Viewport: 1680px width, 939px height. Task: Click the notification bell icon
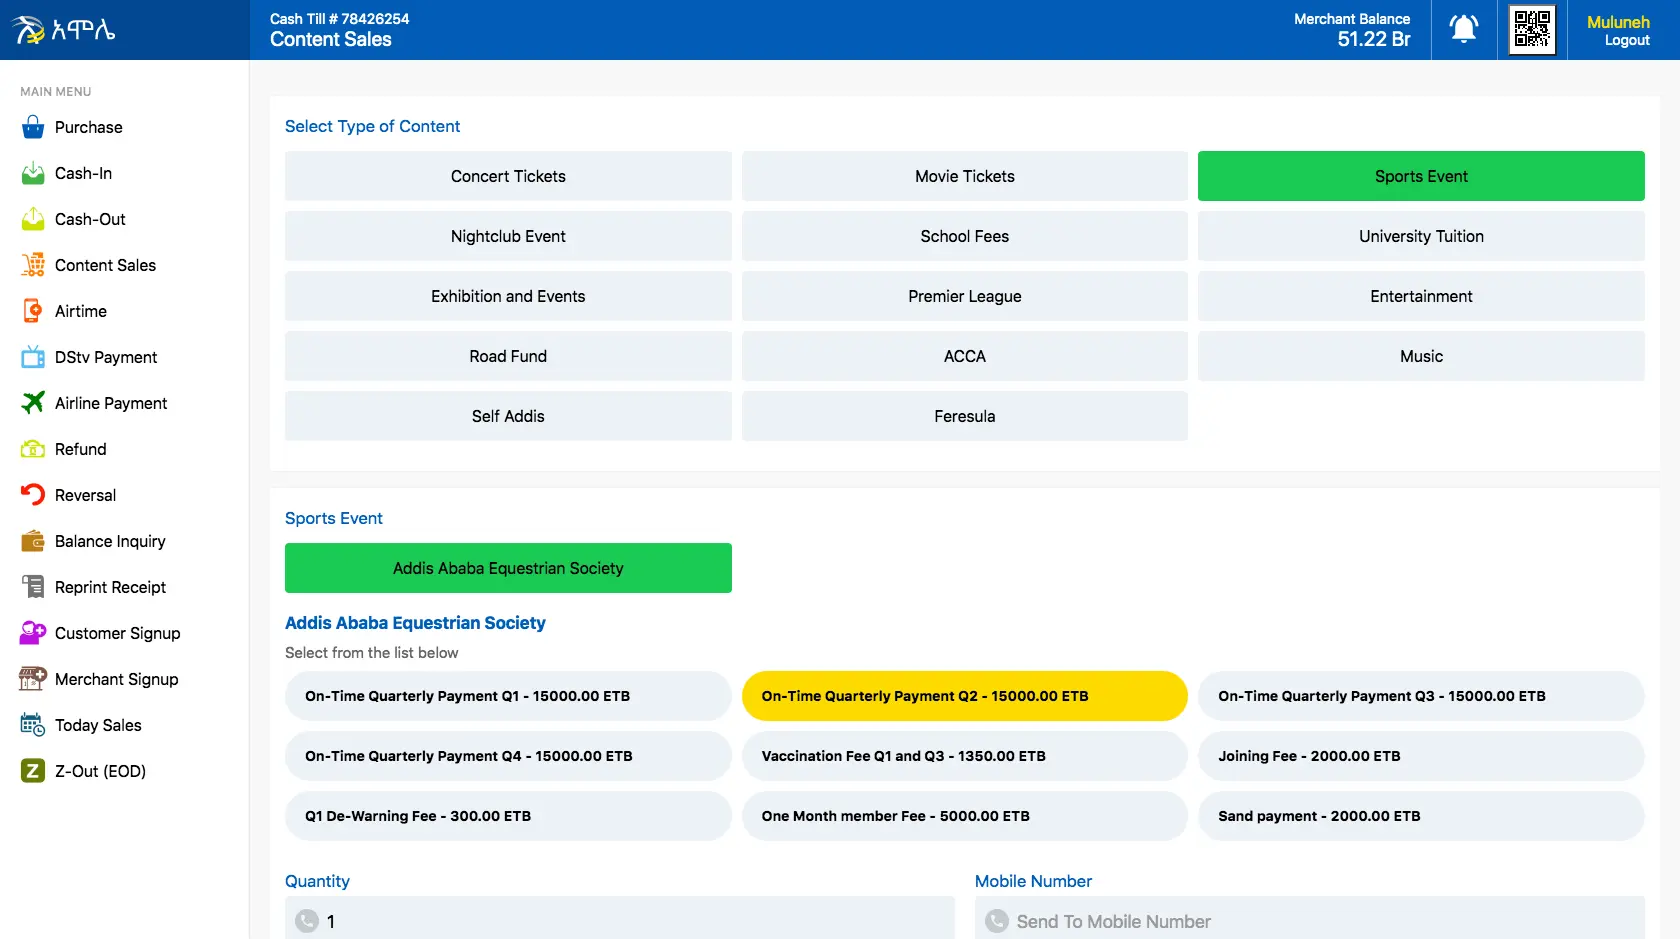click(x=1463, y=29)
